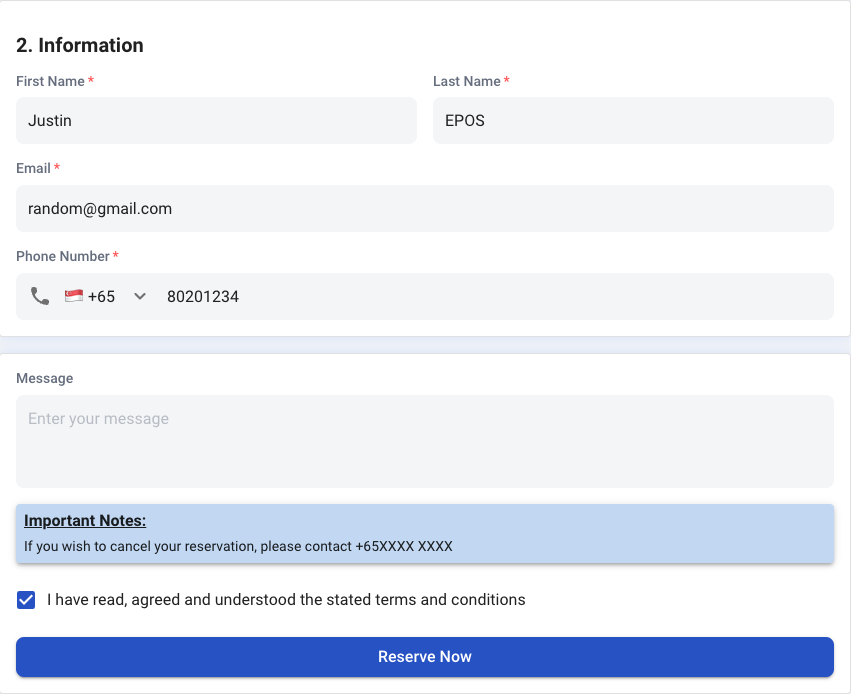Click into the Enter your message box

pyautogui.click(x=425, y=441)
